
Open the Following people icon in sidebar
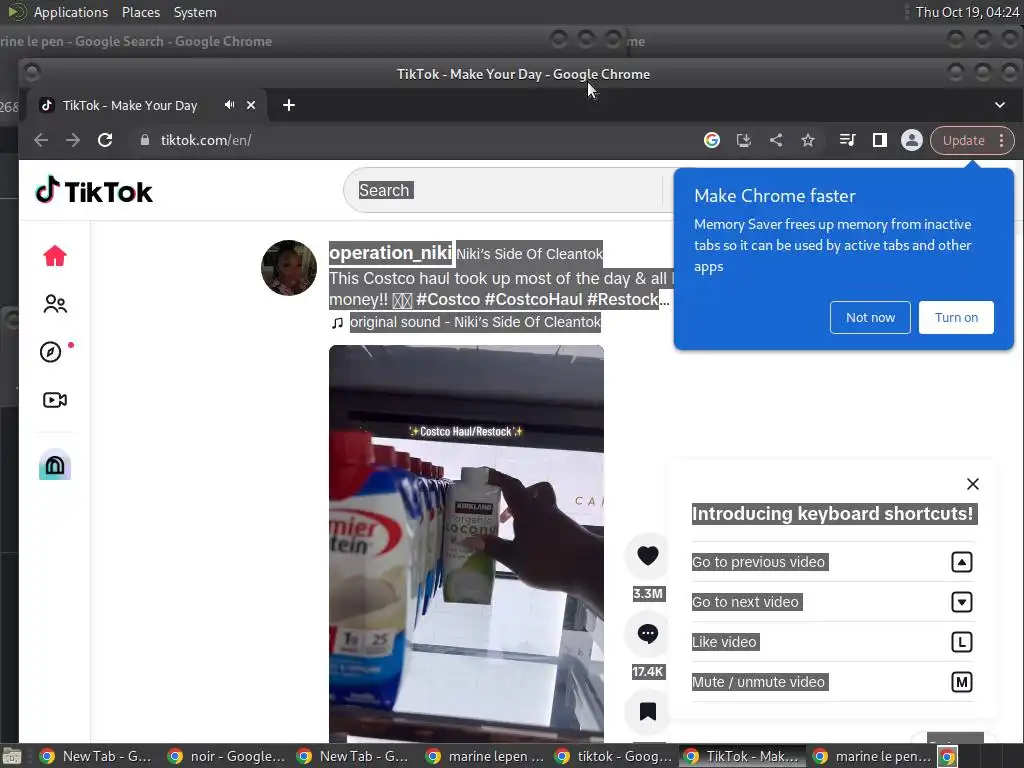[55, 304]
